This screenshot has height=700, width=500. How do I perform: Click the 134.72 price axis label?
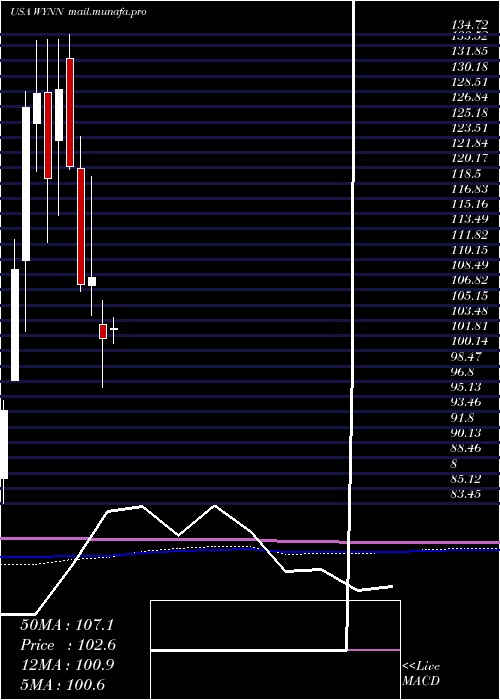[x=472, y=25]
